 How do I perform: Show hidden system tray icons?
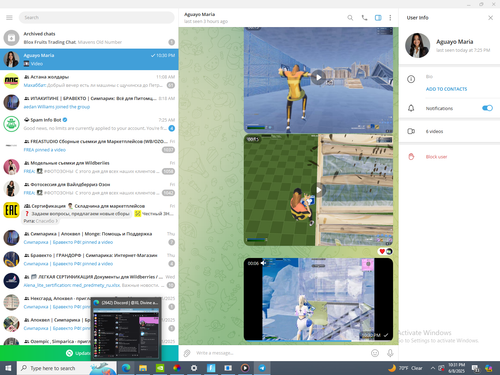point(433,368)
